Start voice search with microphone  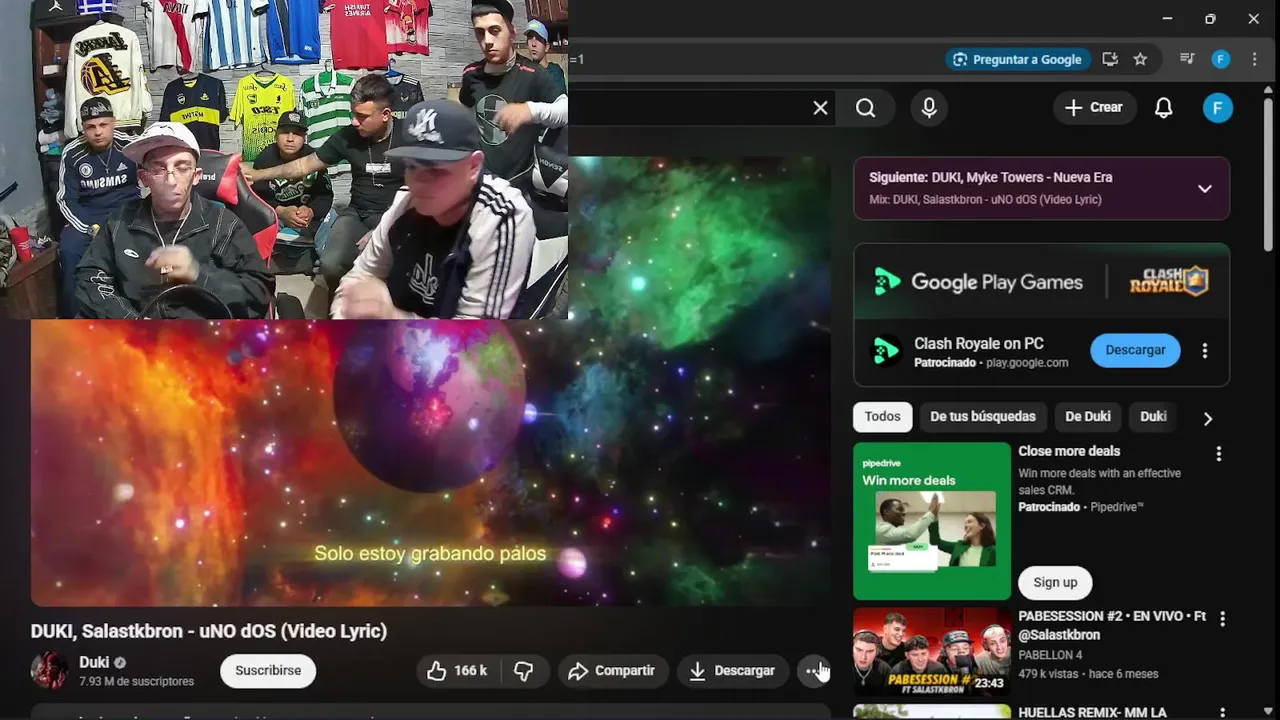(929, 108)
